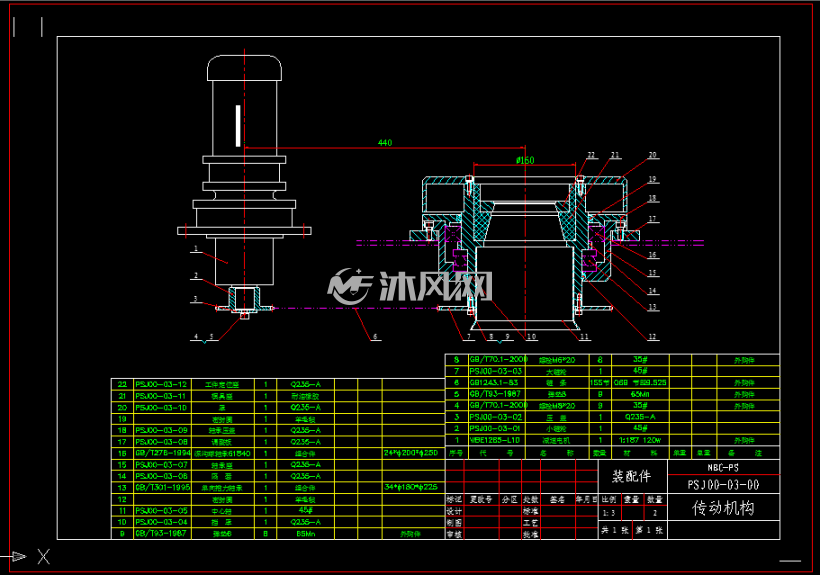820x575 pixels.
Task: Select balloon number 10 under the section view
Action: point(532,337)
